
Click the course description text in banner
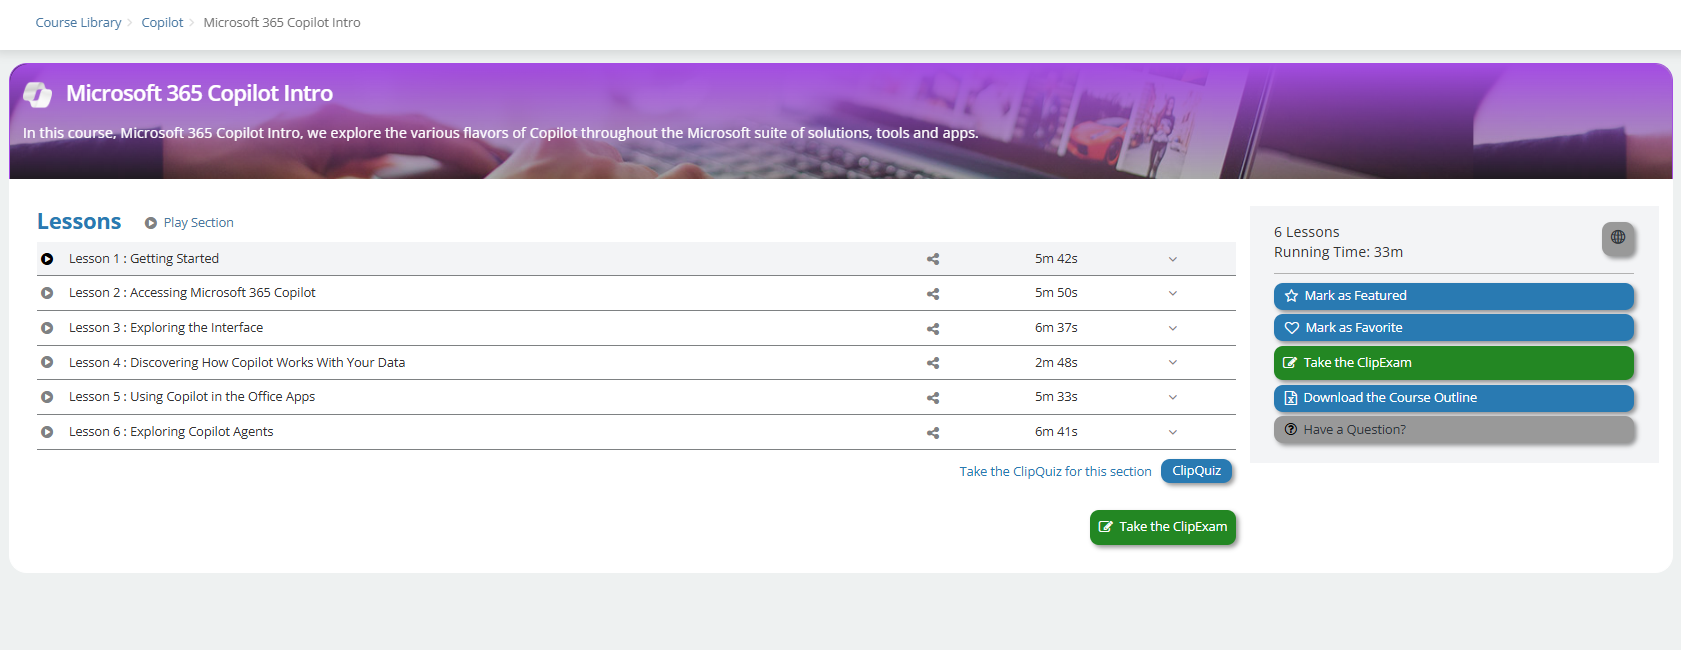[x=500, y=133]
